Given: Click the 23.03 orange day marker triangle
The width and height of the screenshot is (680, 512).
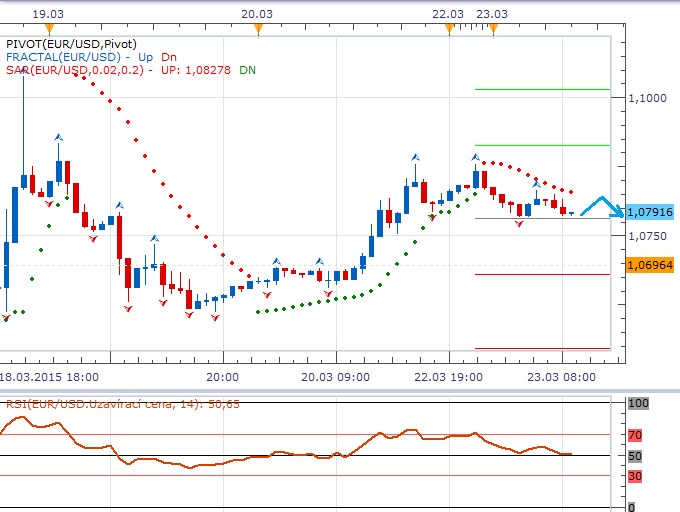Looking at the screenshot, I should (x=492, y=29).
